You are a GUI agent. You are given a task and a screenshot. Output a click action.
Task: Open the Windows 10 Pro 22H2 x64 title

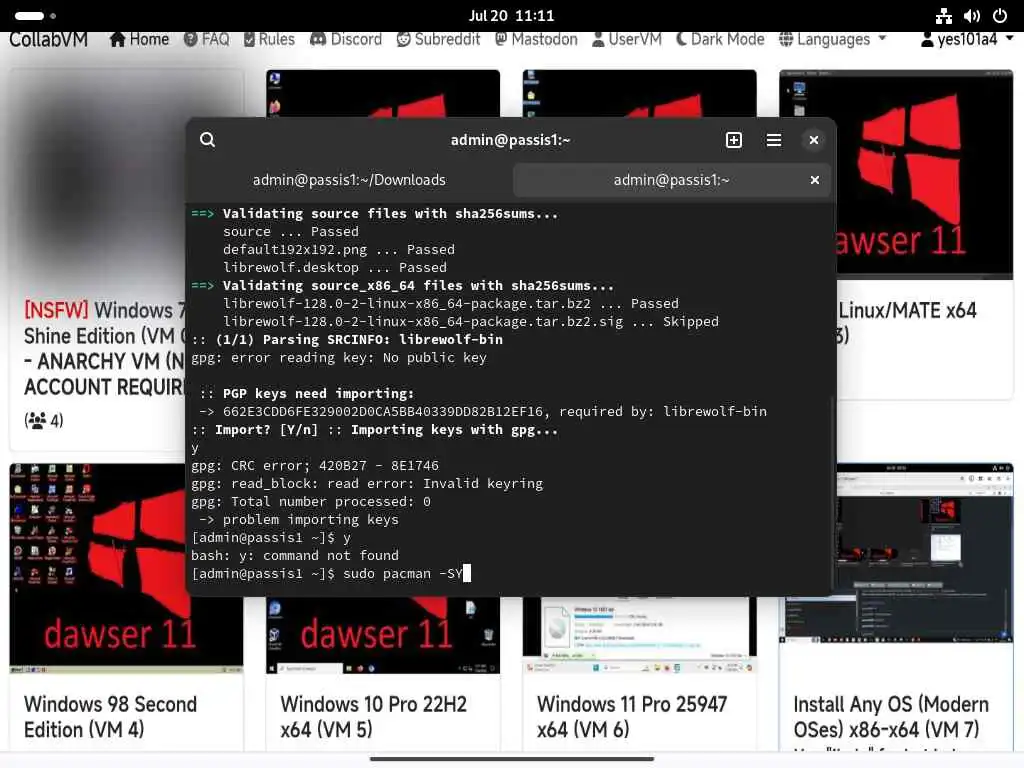(374, 716)
